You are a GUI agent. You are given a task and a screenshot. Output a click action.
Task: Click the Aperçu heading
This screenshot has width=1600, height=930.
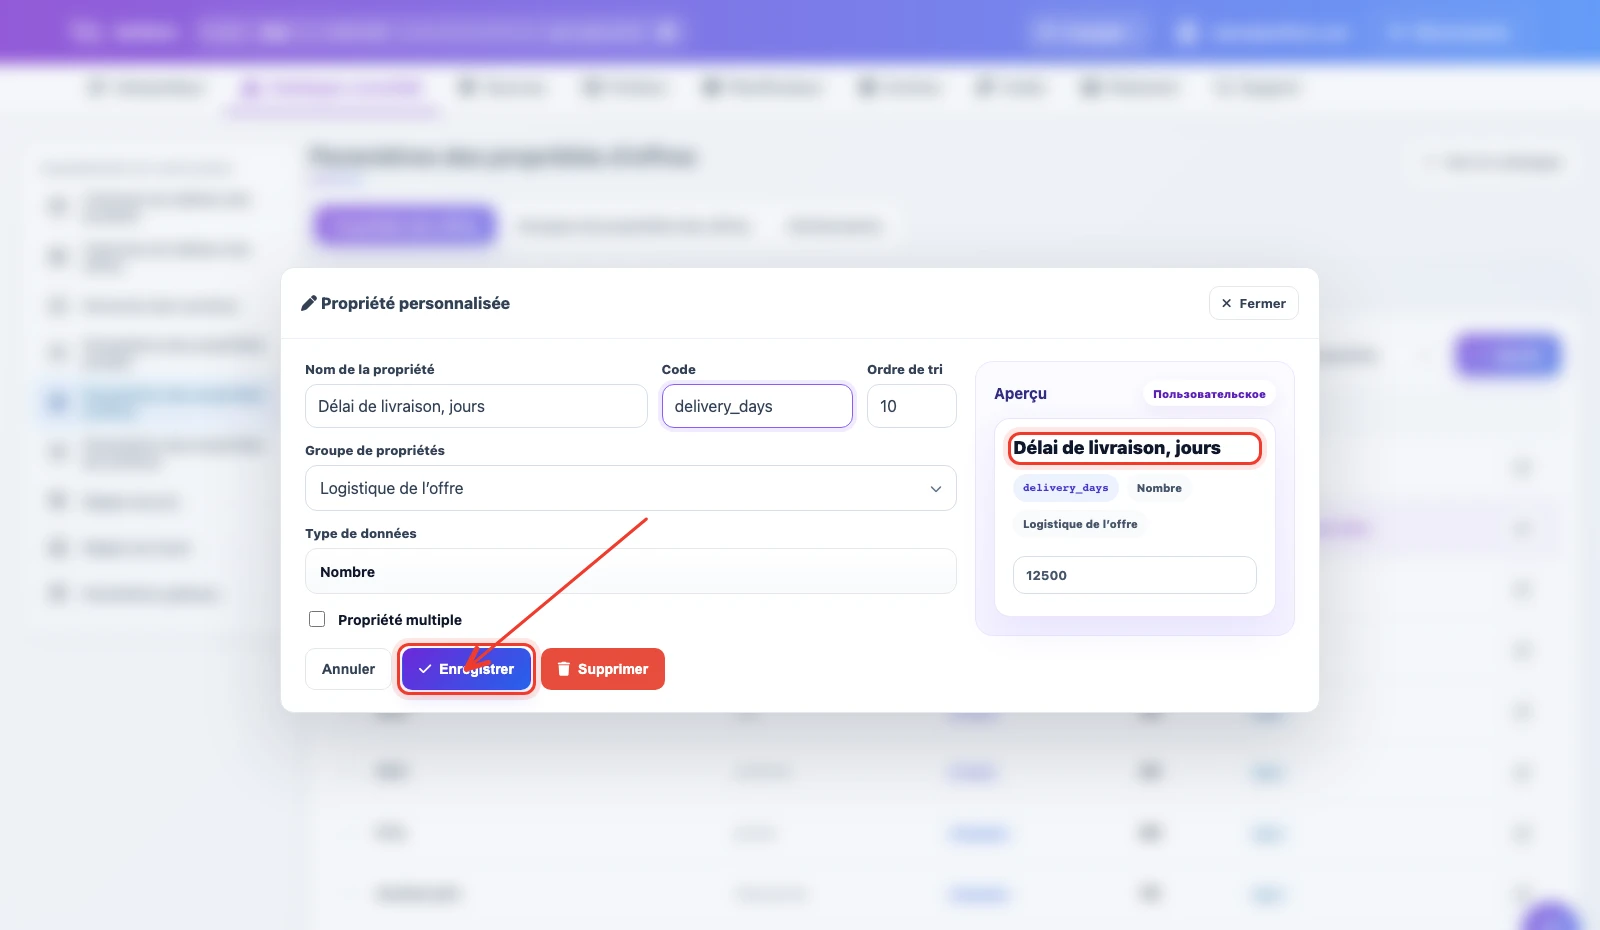1020,394
